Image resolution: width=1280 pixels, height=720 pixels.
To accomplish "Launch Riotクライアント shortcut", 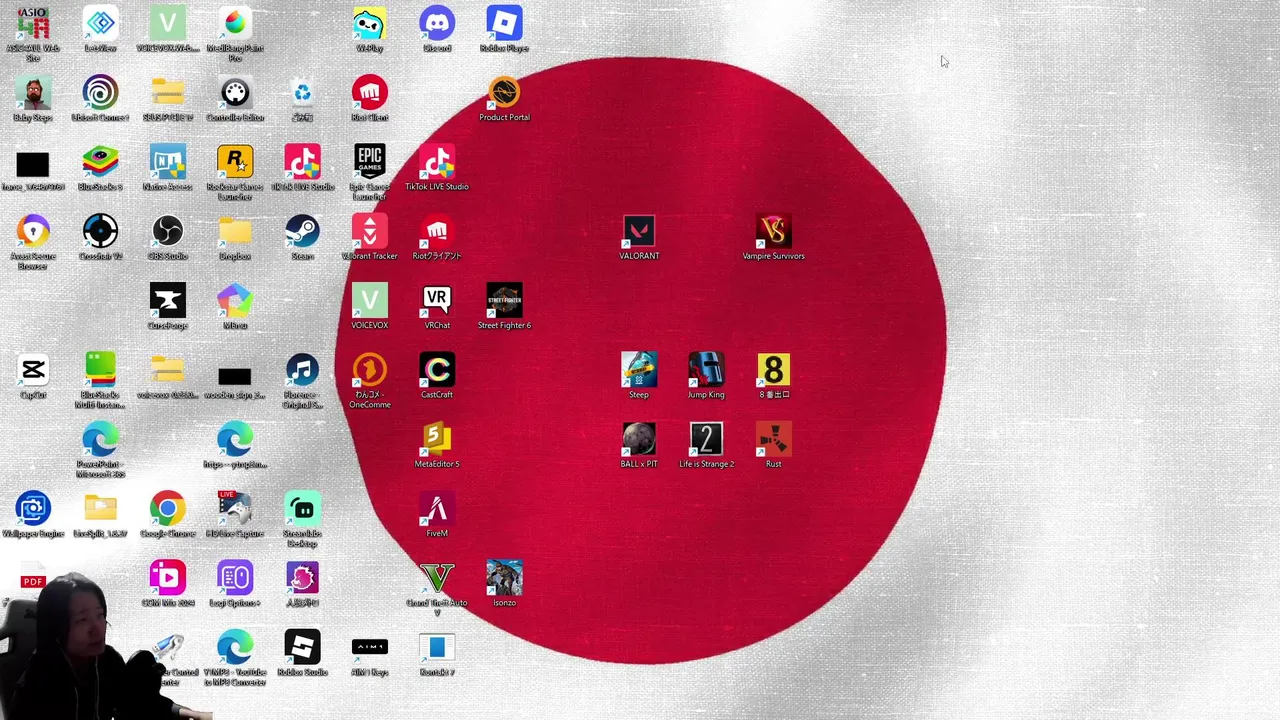I will point(437,232).
